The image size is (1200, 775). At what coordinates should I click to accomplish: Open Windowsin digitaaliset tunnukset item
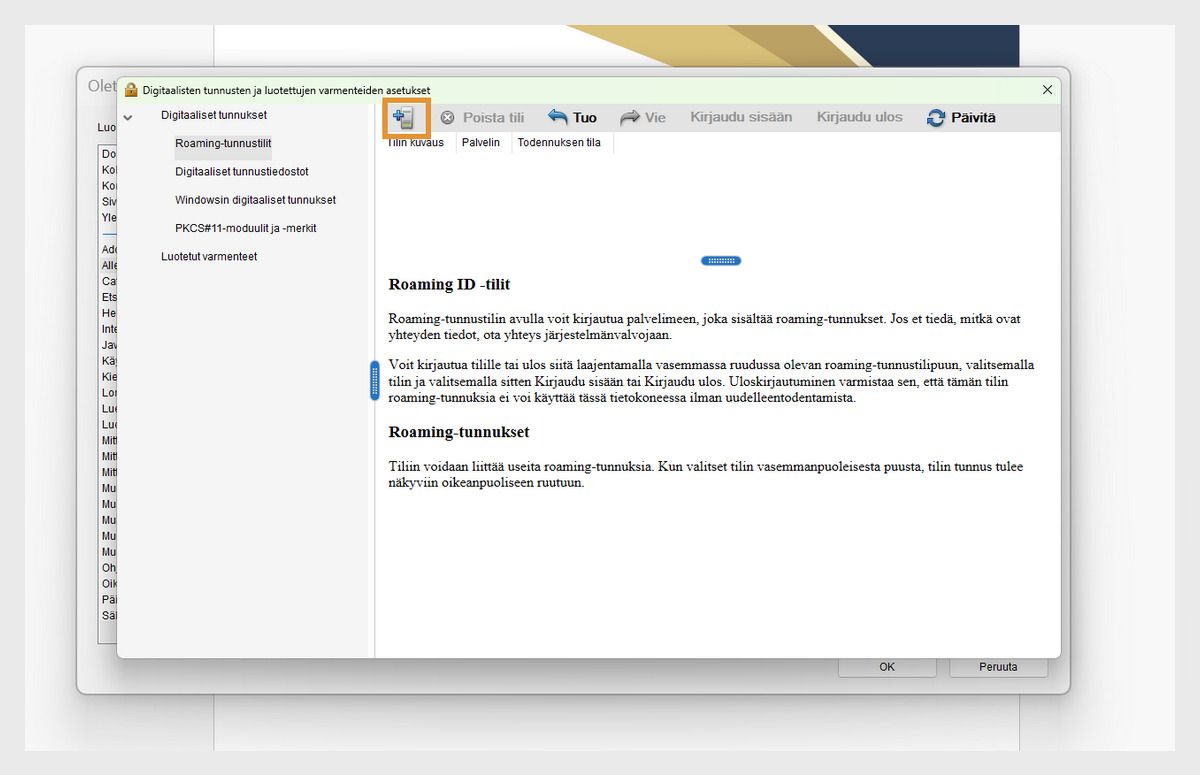click(255, 200)
